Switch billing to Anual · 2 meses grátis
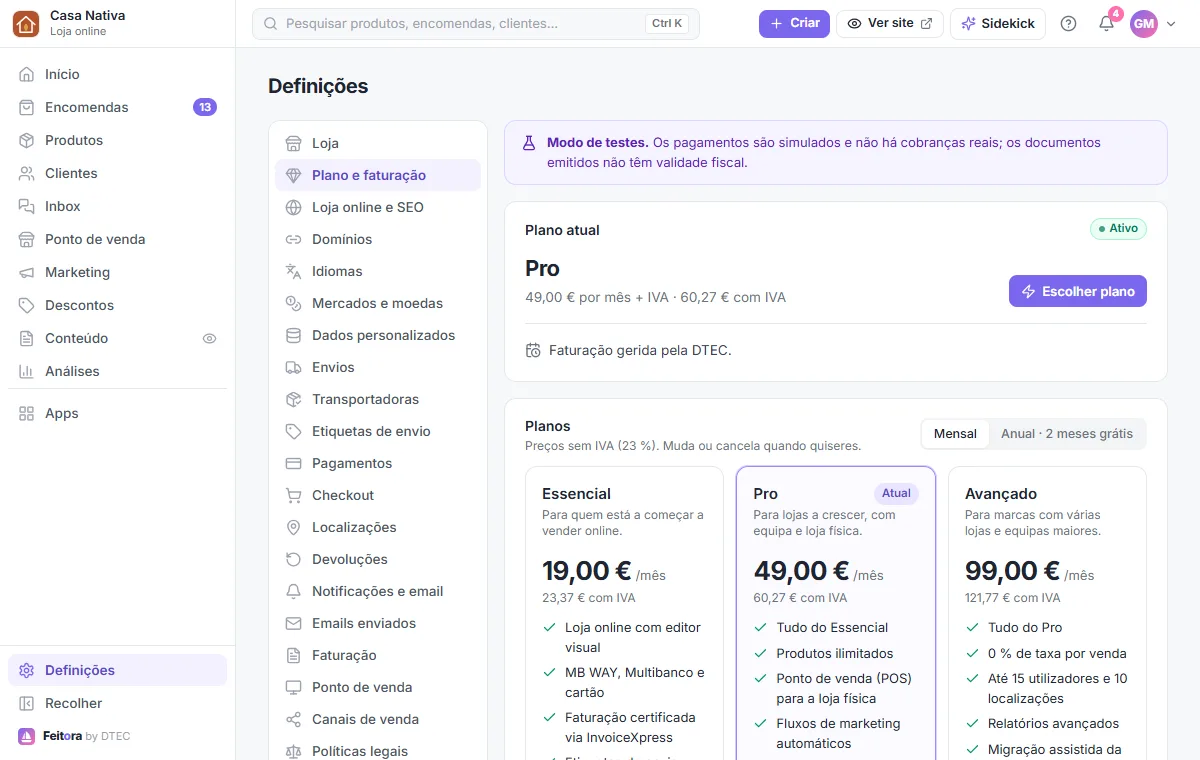The width and height of the screenshot is (1200, 760). 1067,433
